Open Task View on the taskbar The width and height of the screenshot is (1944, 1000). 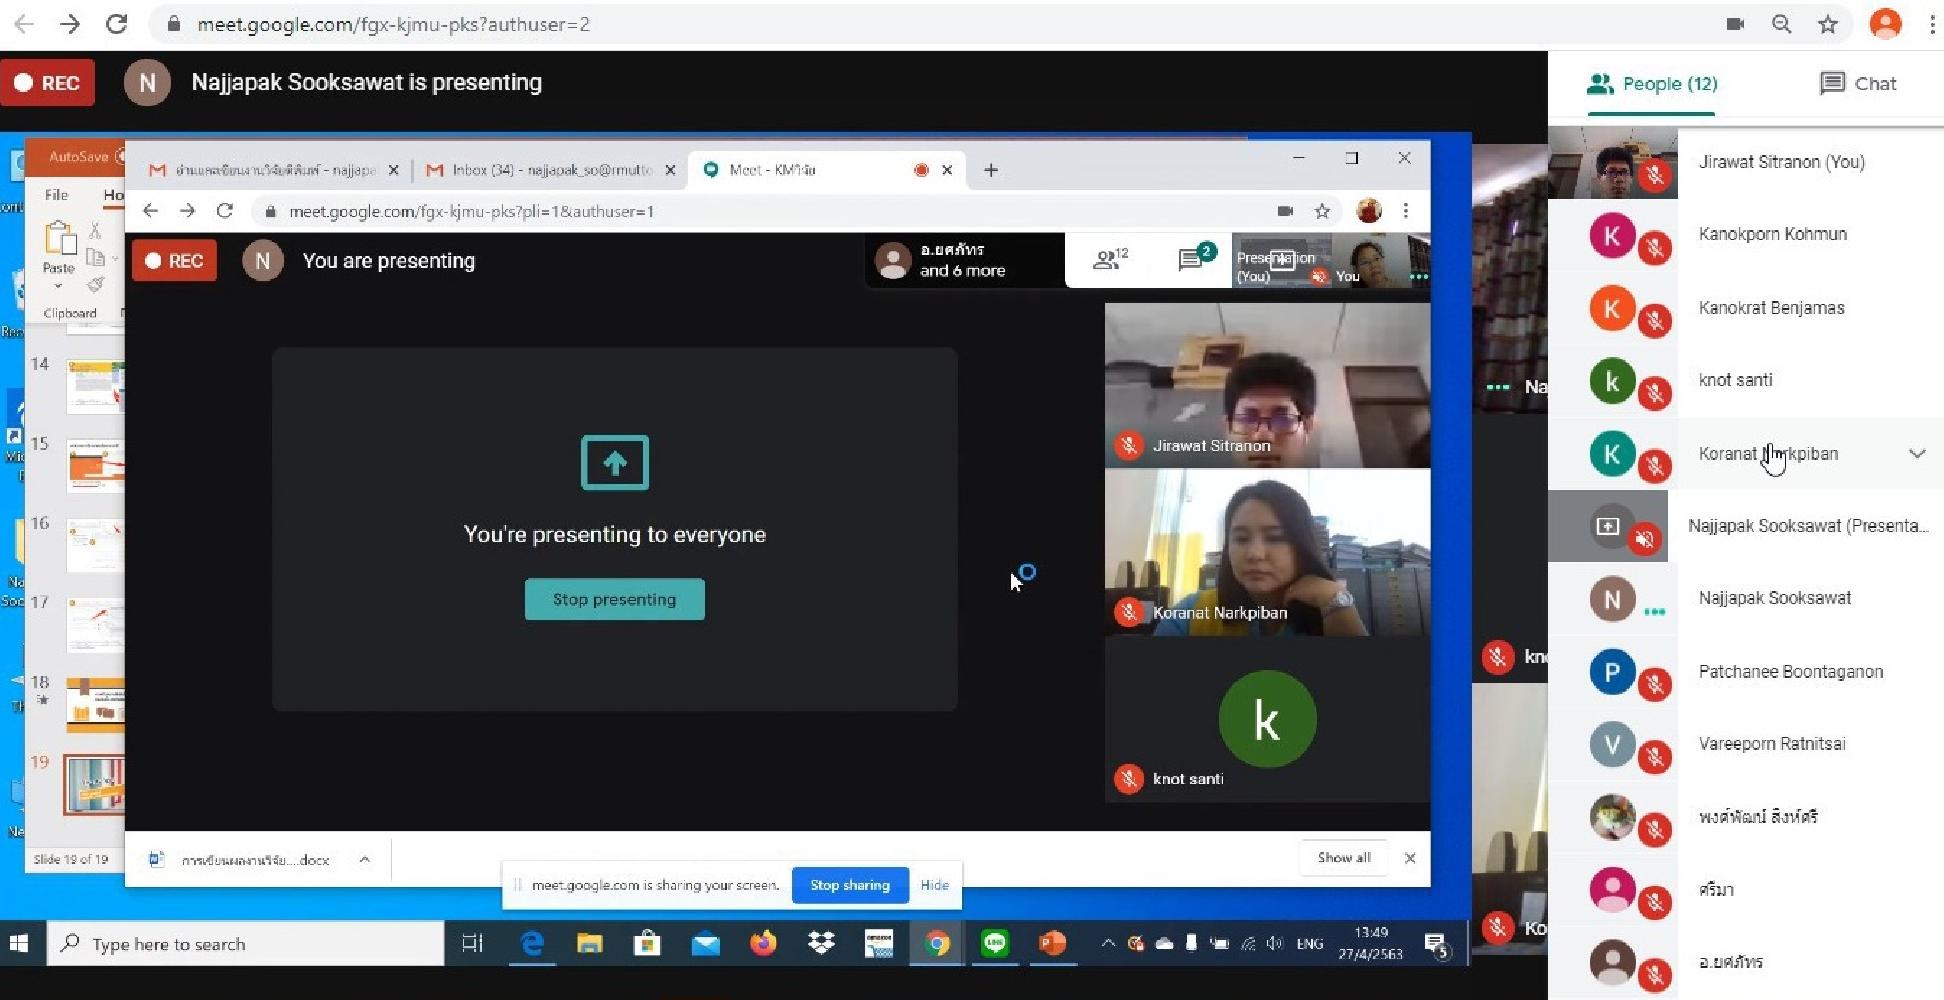coord(472,943)
